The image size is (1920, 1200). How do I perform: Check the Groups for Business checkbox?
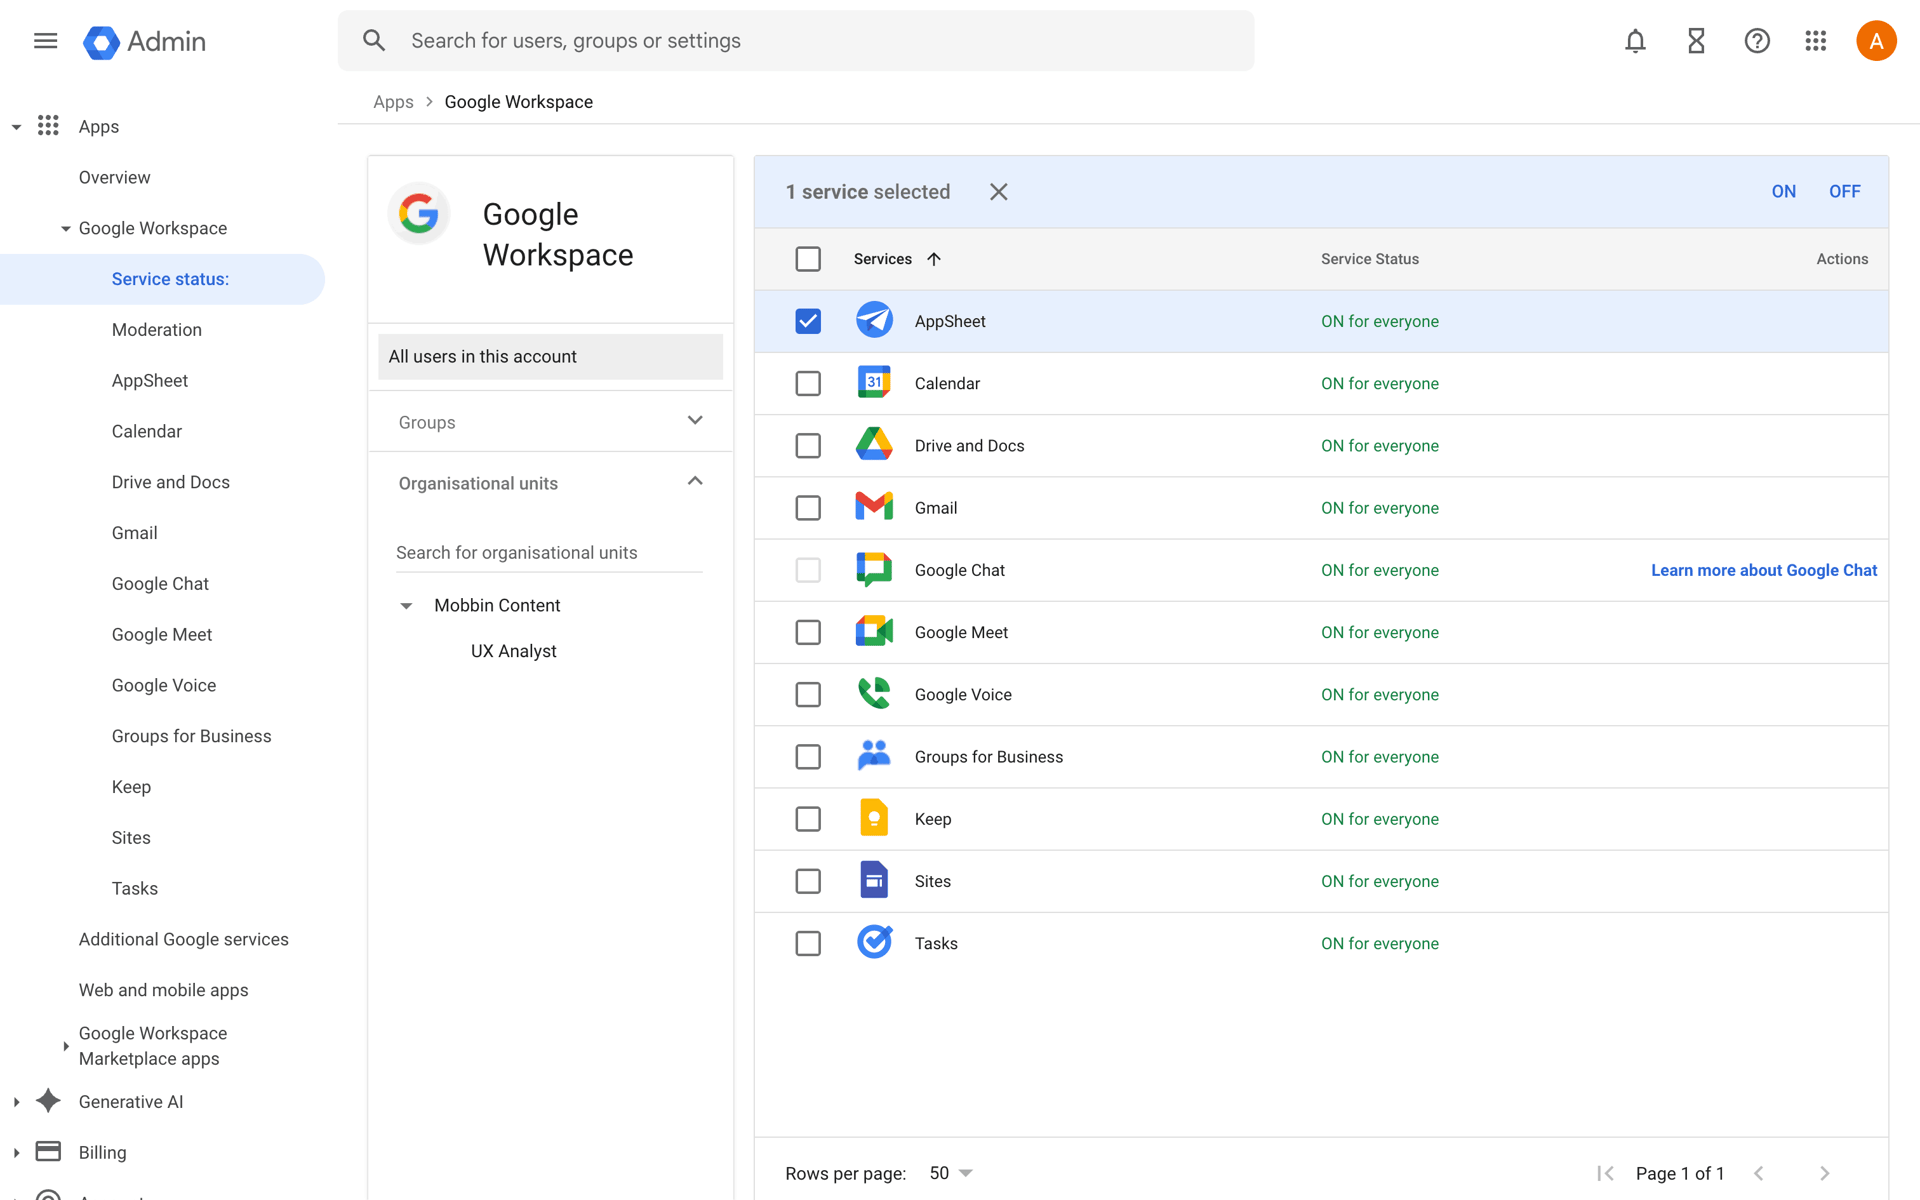tap(808, 756)
